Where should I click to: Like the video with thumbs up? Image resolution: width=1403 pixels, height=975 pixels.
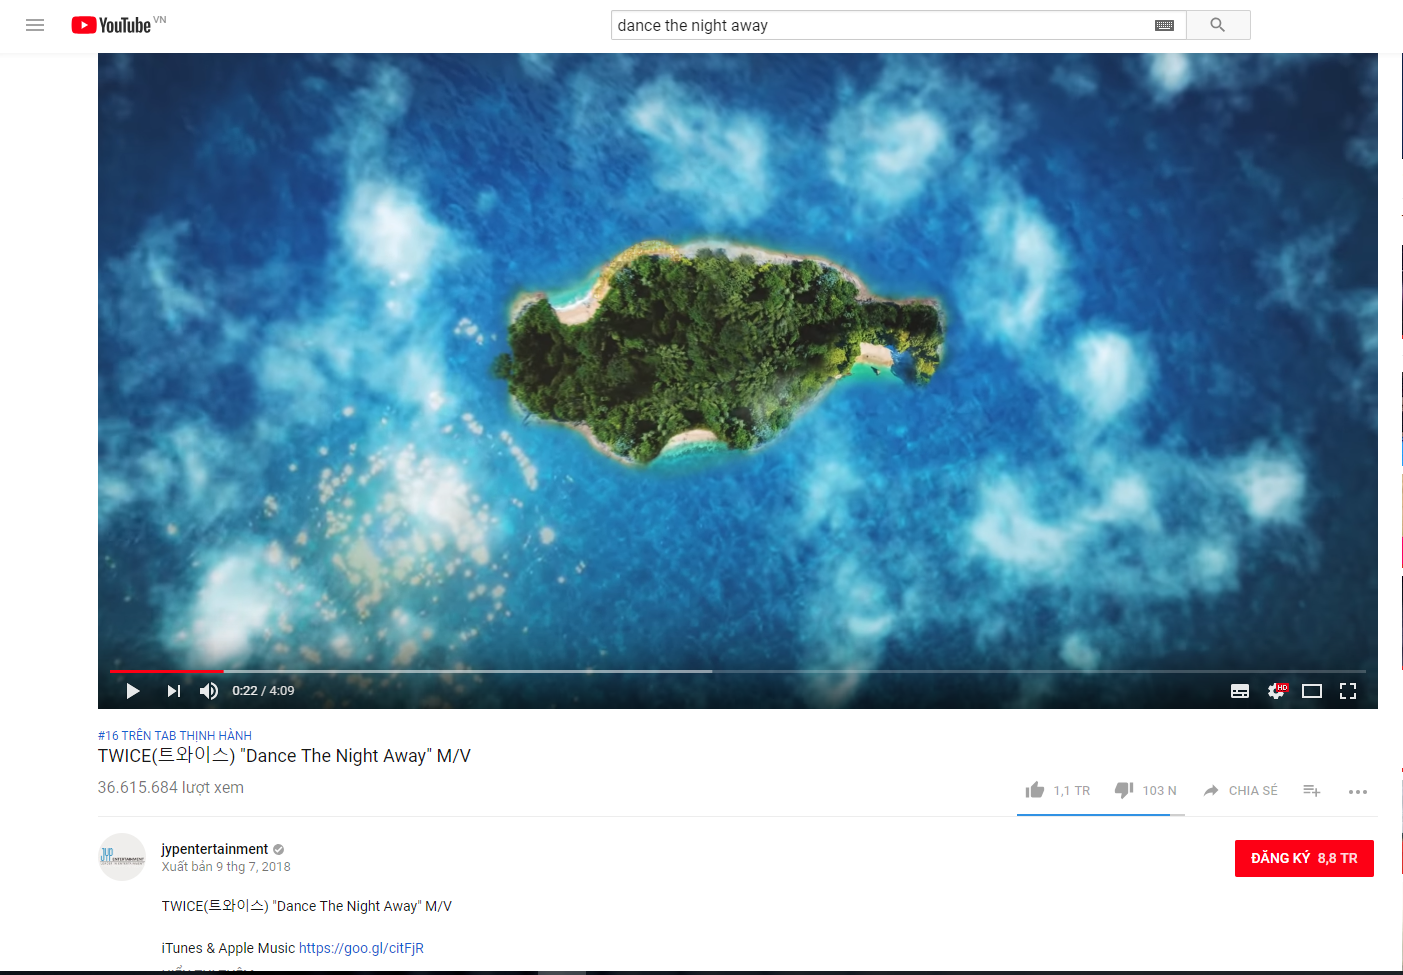pyautogui.click(x=1057, y=790)
